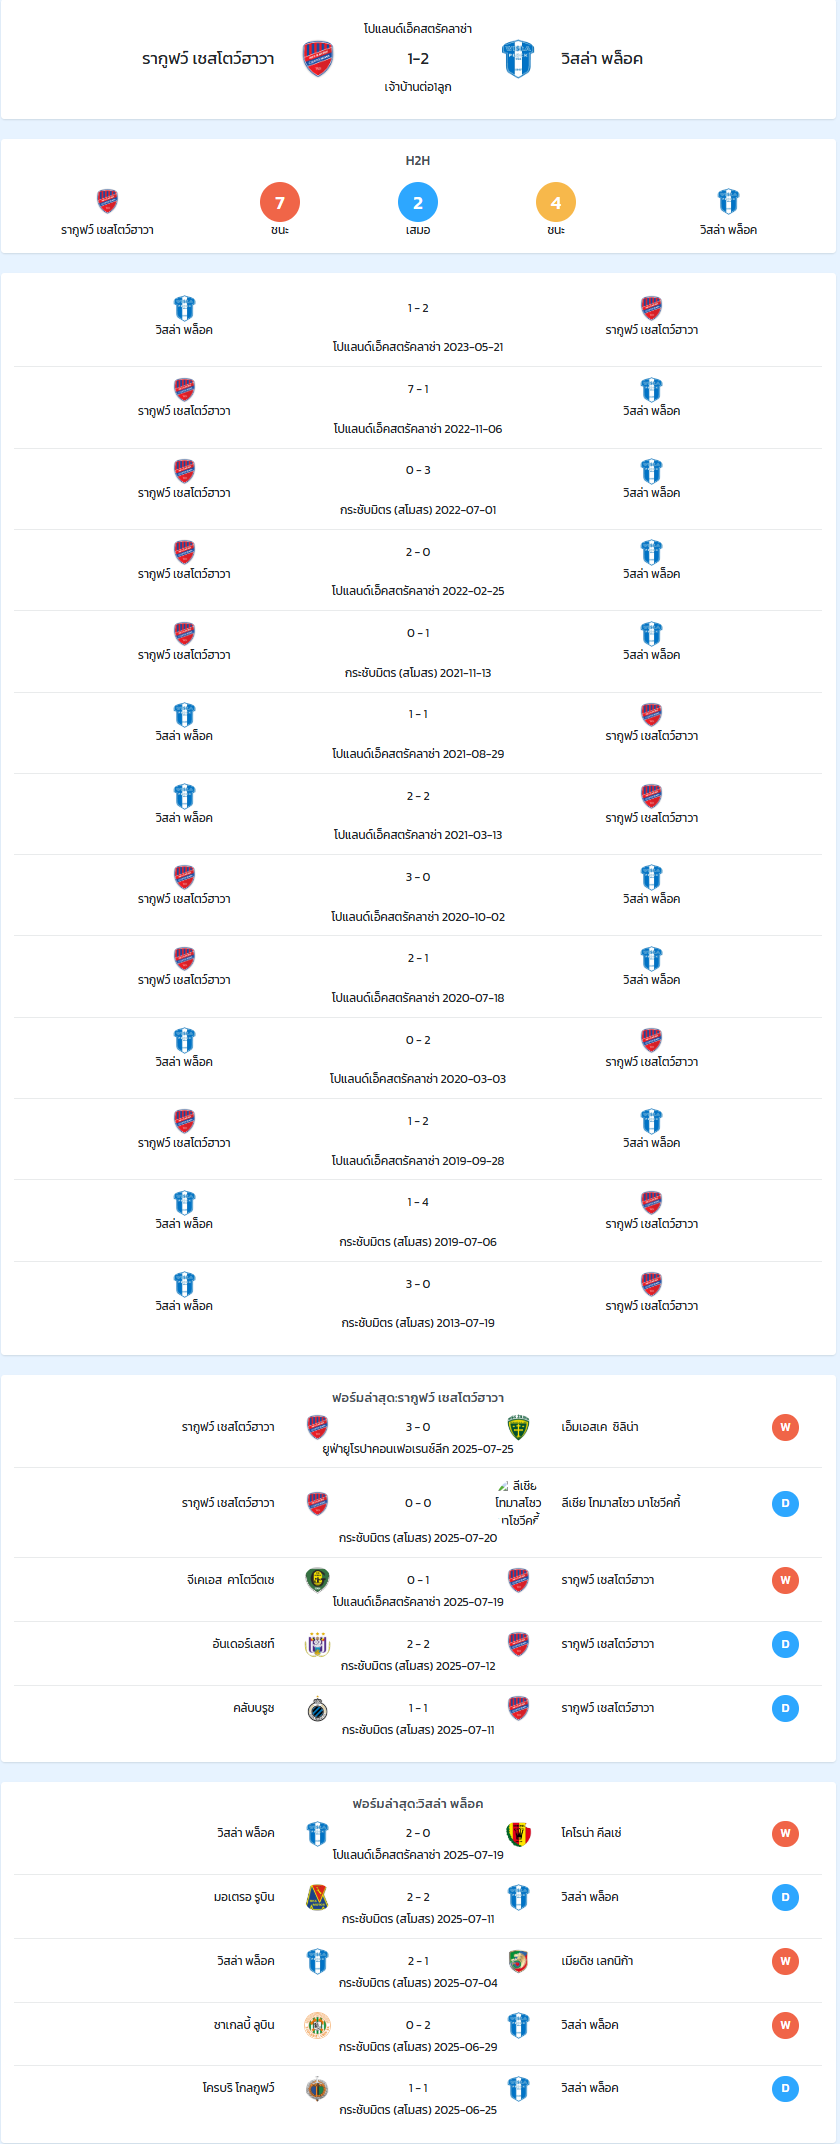Viewport: 840px width, 2144px height.
Task: Open the 7-1 match dated 2022-11-06
Action: pyautogui.click(x=418, y=408)
